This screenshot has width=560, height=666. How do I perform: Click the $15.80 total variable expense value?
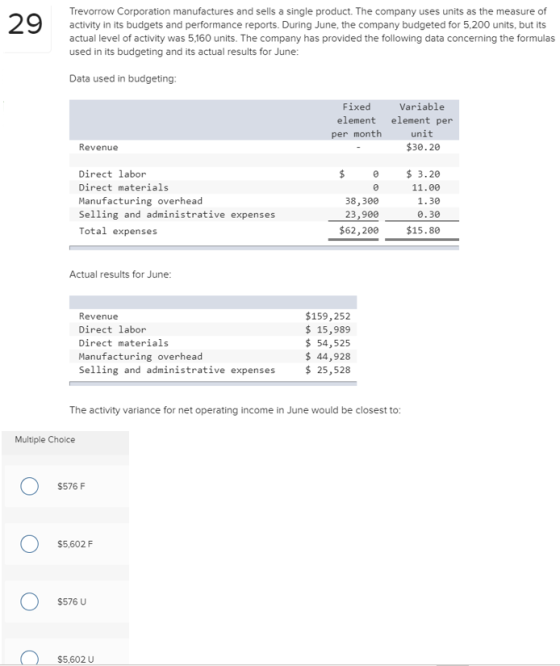[x=423, y=230]
